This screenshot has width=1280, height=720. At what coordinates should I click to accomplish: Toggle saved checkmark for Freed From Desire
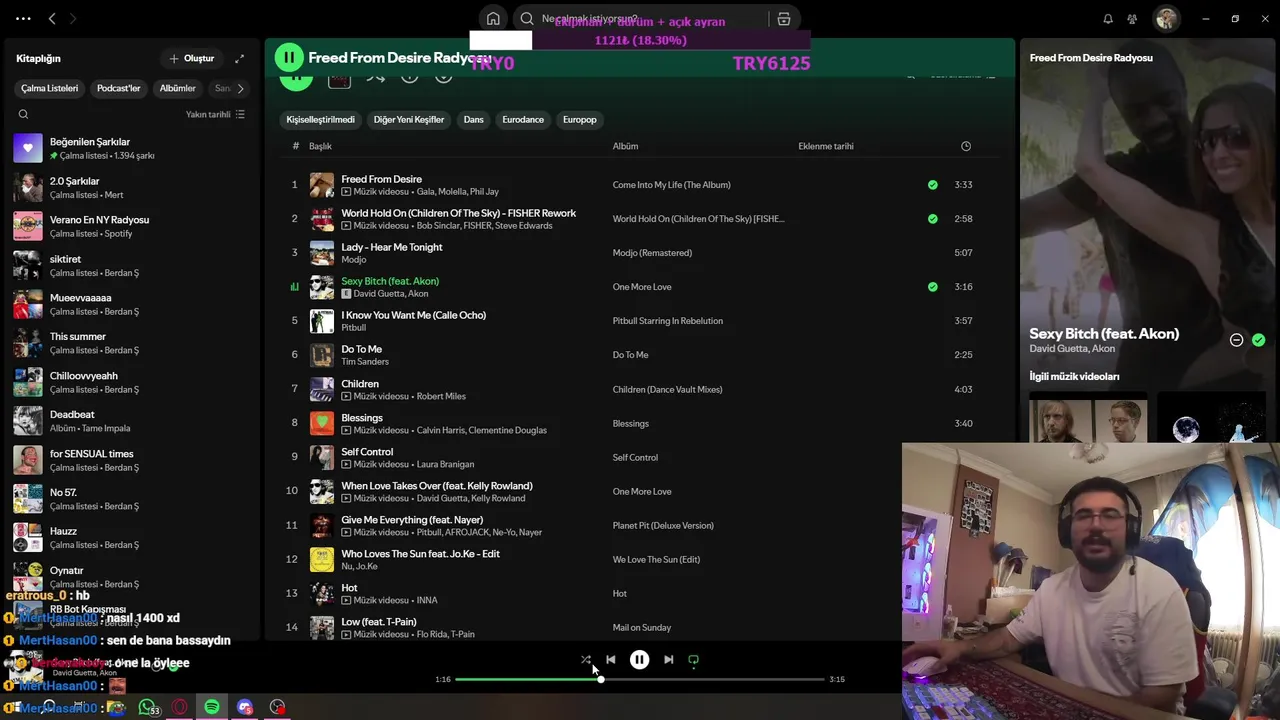[932, 185]
